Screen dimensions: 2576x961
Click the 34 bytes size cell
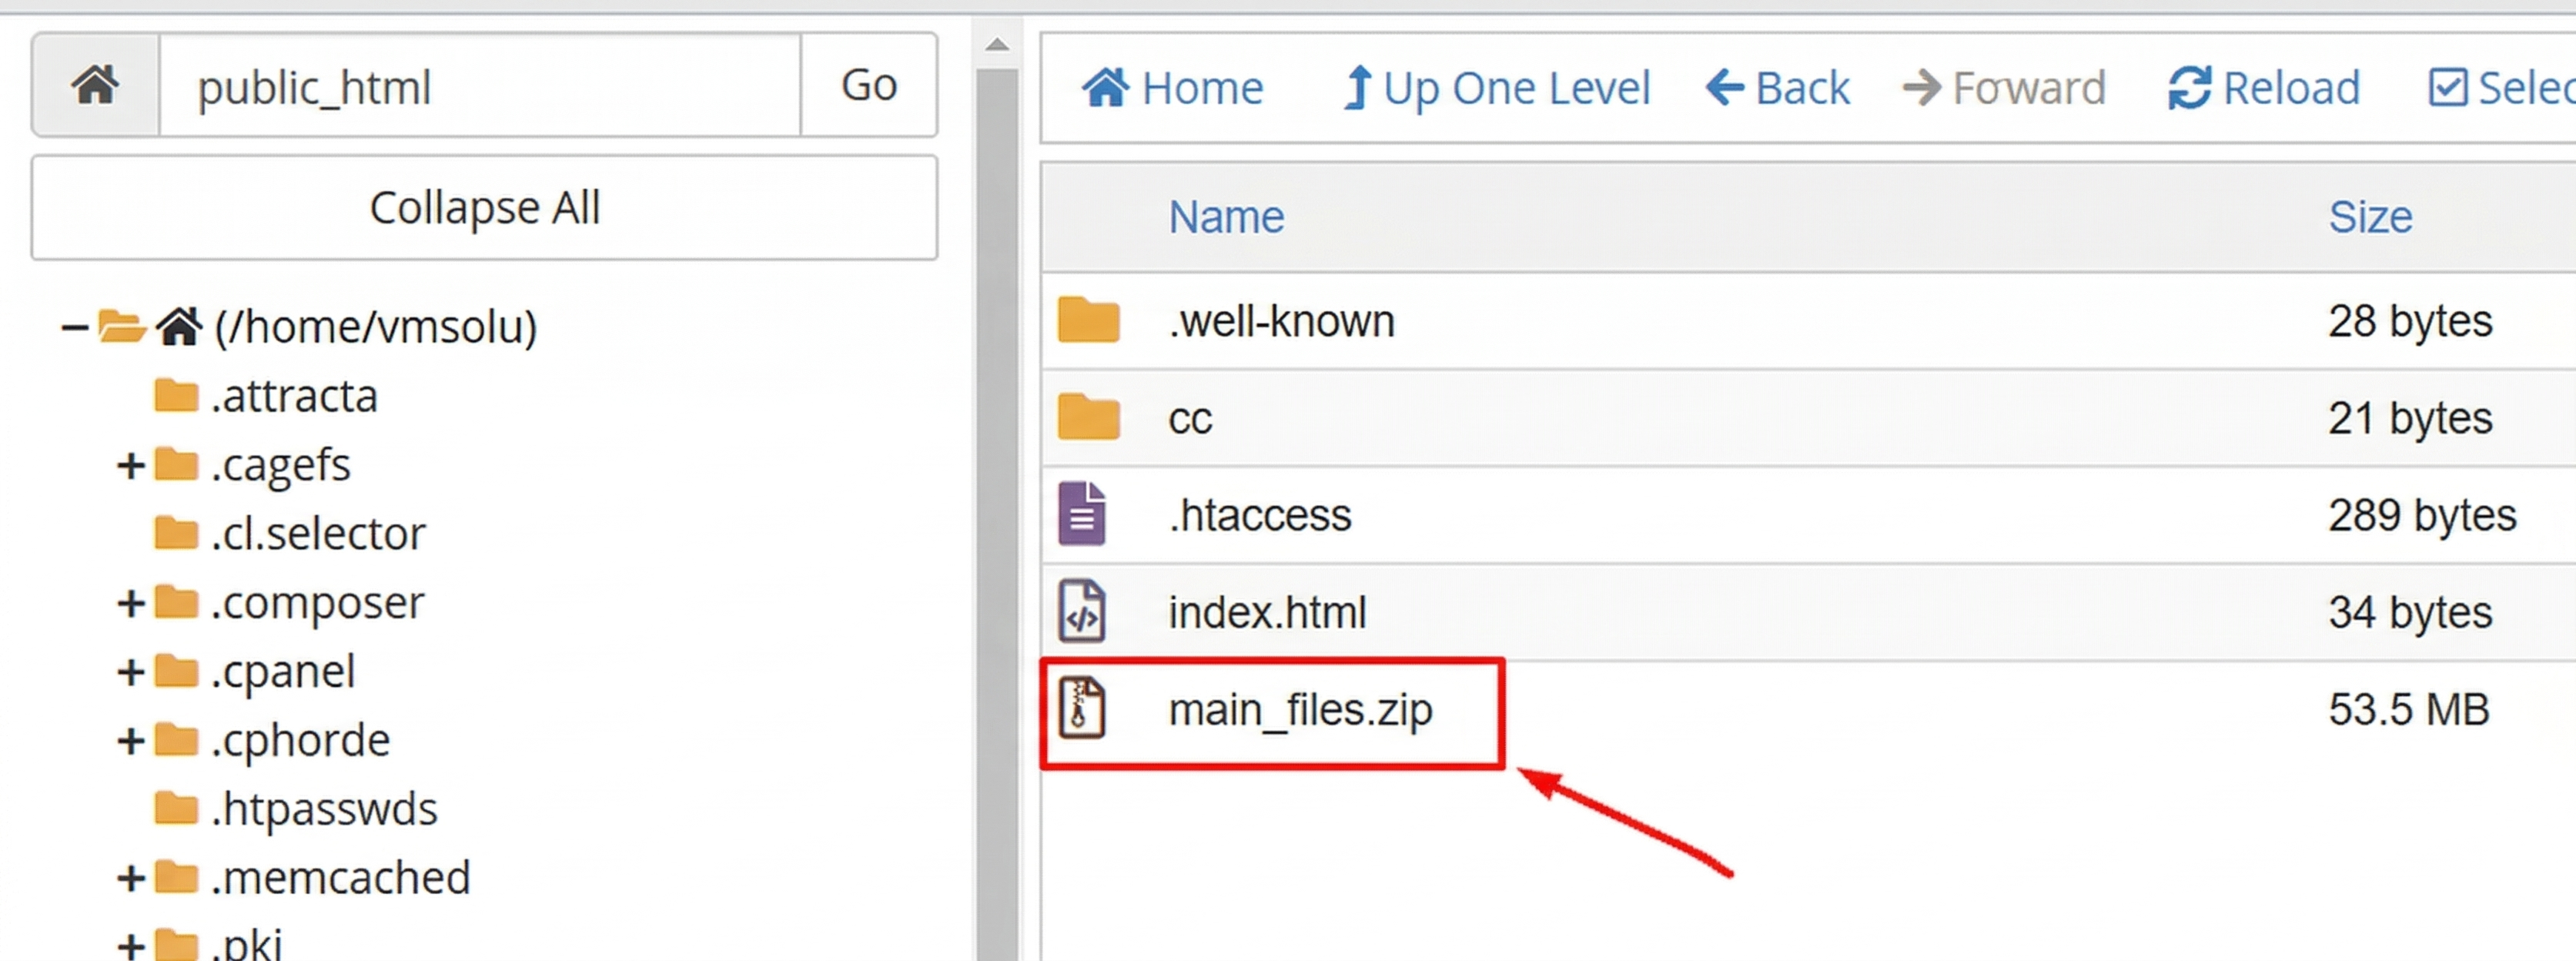click(2410, 612)
